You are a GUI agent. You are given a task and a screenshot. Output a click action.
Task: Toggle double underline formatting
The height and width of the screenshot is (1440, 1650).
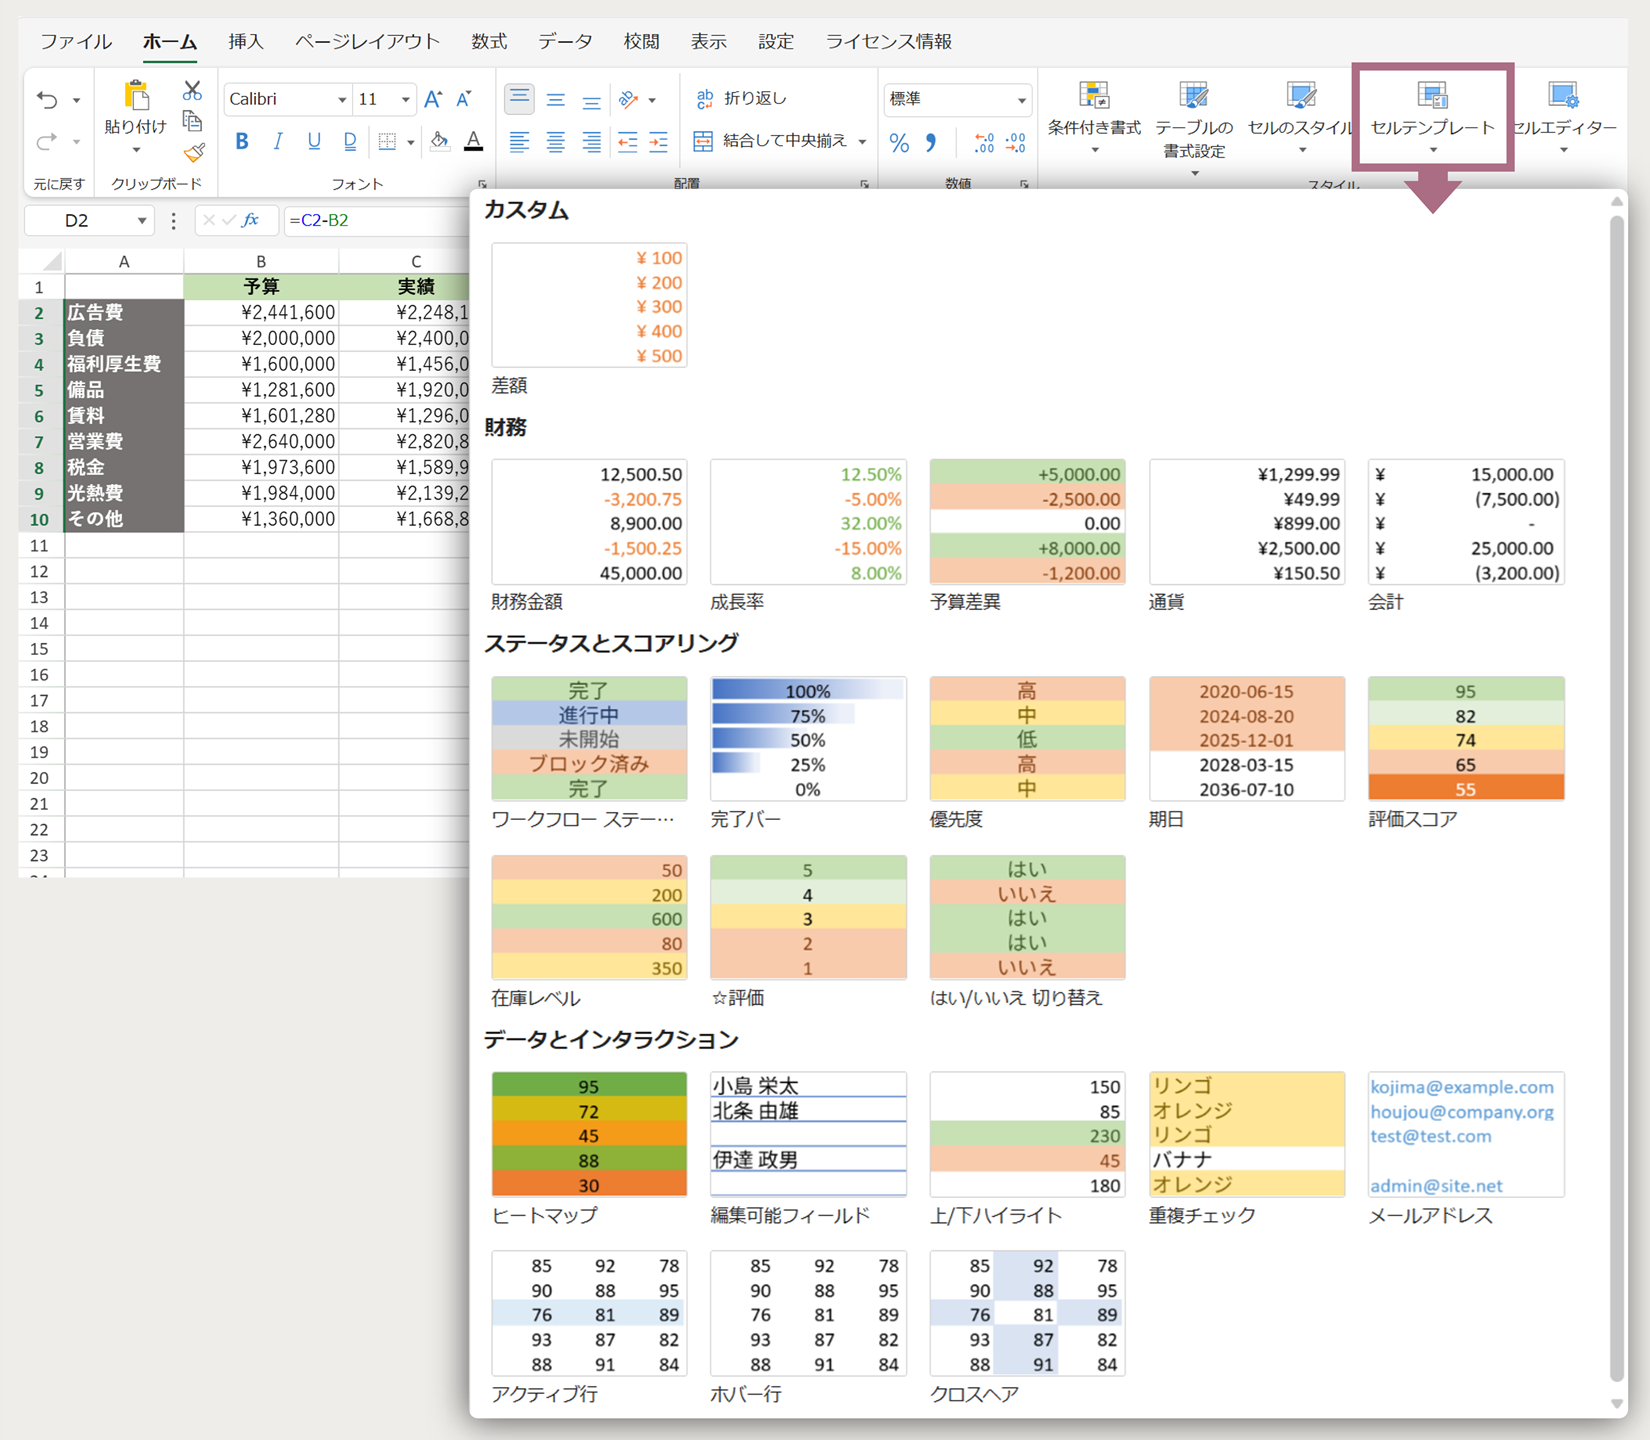click(x=350, y=142)
